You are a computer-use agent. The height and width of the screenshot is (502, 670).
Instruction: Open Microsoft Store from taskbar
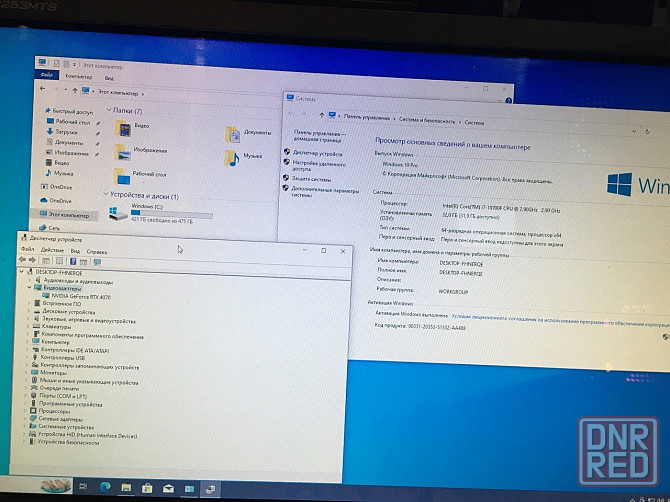click(x=147, y=487)
